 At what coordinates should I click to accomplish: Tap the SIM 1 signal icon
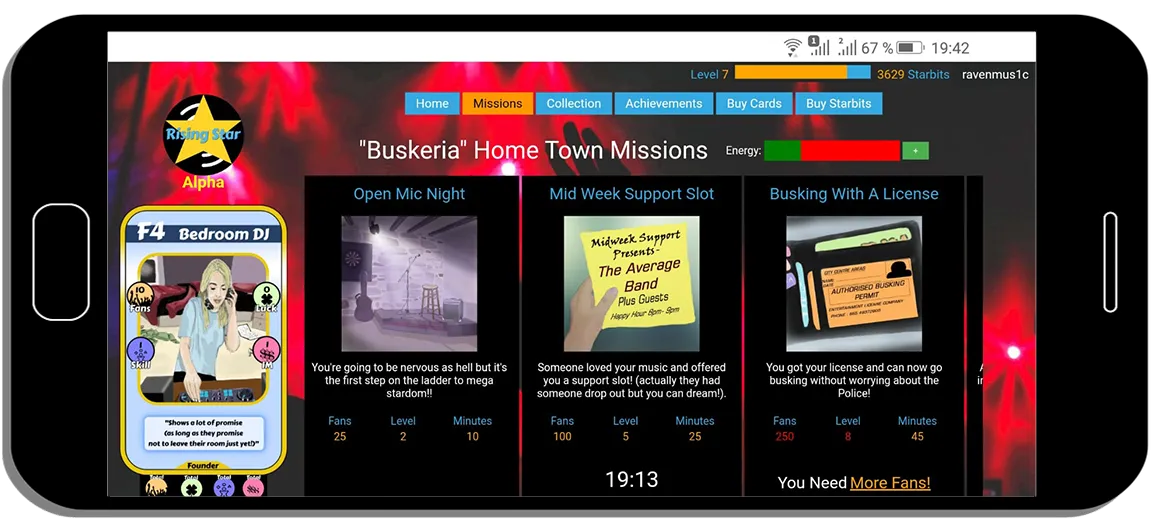(819, 46)
